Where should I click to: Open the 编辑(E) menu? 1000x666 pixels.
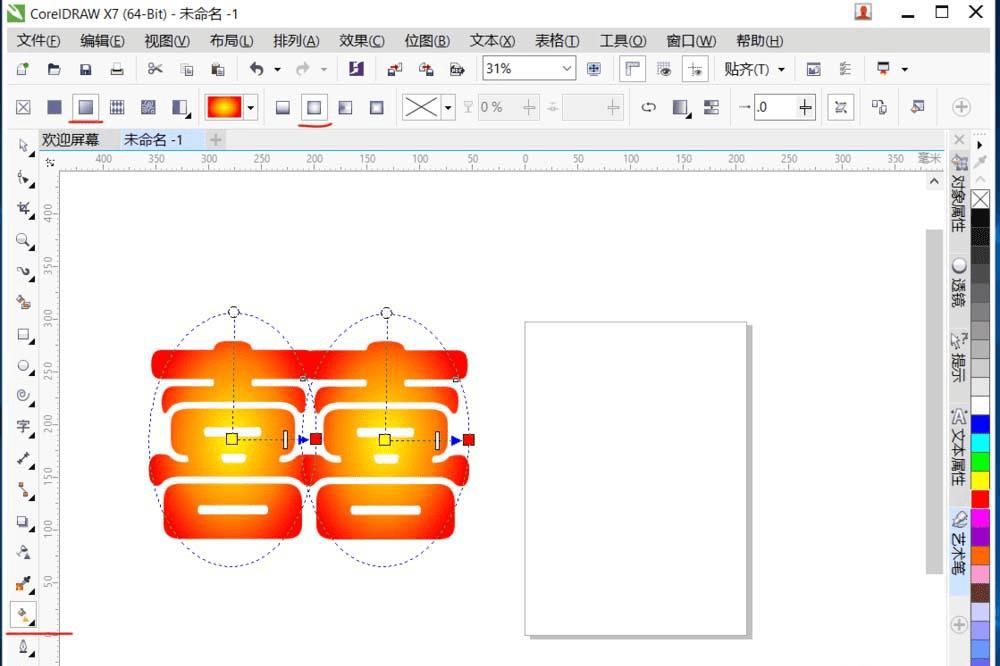(102, 41)
